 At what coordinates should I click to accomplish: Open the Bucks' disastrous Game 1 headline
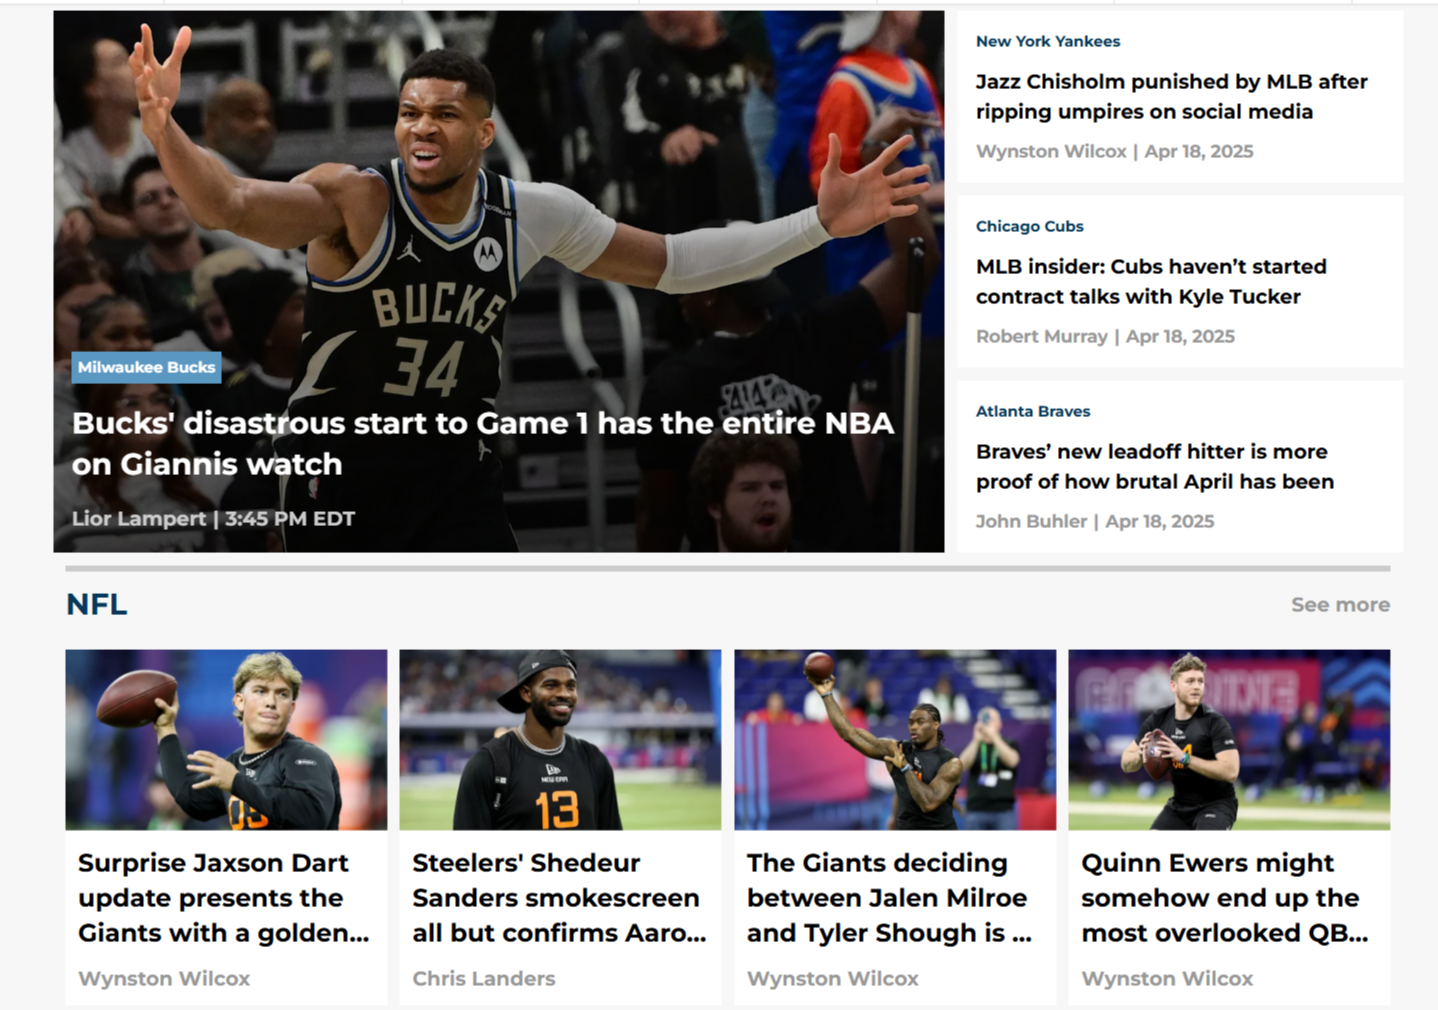pyautogui.click(x=483, y=443)
